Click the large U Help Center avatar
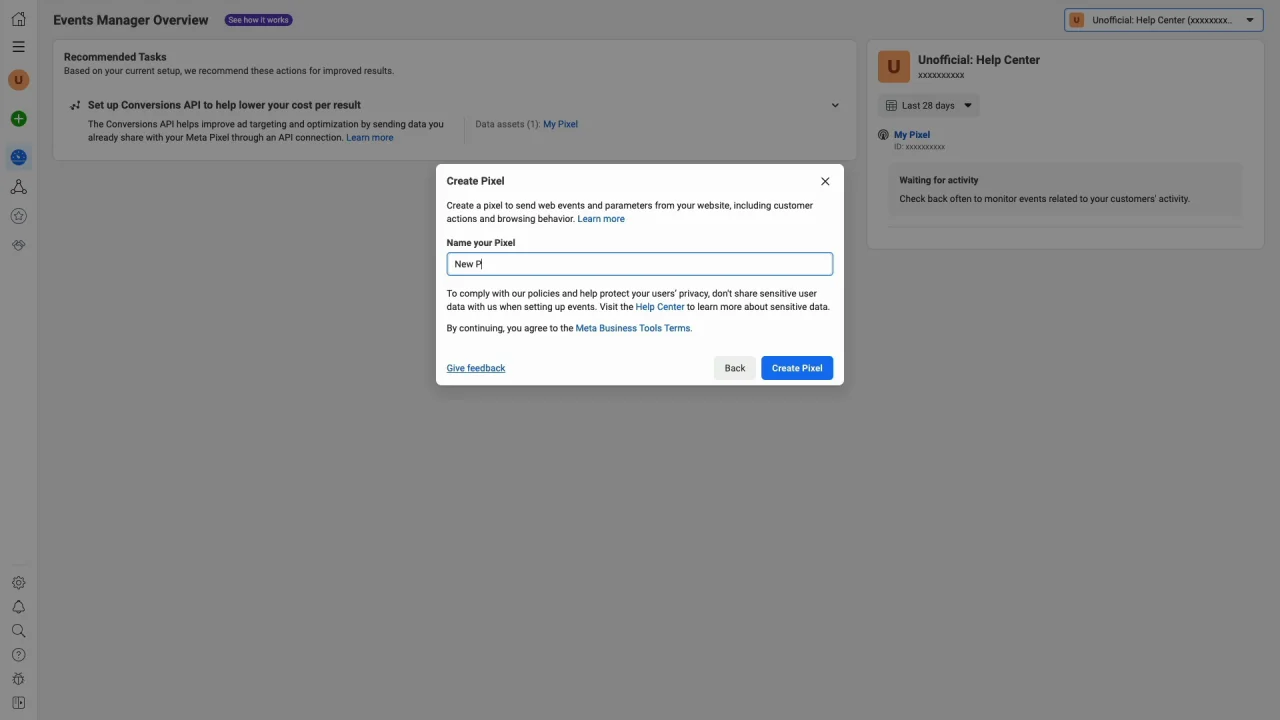This screenshot has height=720, width=1280. tap(894, 67)
